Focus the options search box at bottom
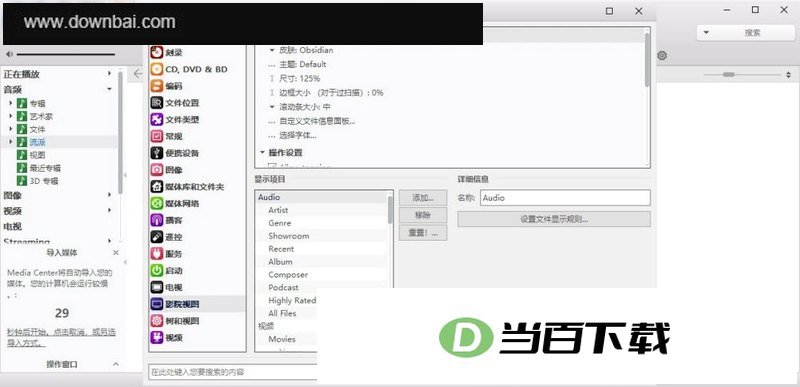 (233, 372)
